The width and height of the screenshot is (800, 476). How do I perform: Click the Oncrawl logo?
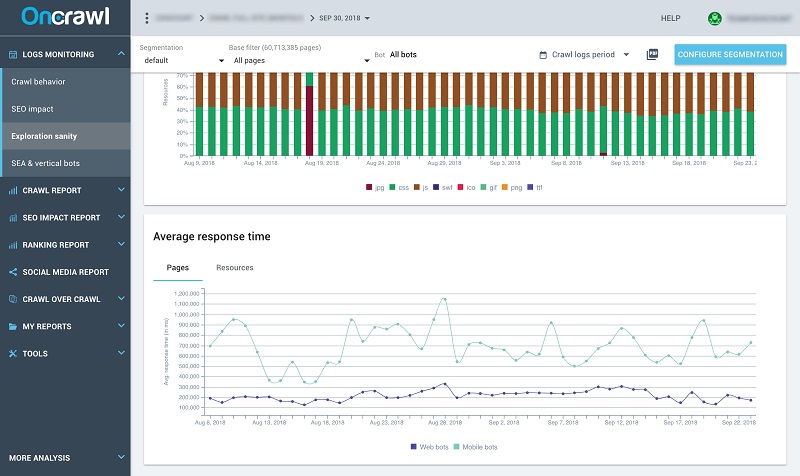pyautogui.click(x=65, y=16)
